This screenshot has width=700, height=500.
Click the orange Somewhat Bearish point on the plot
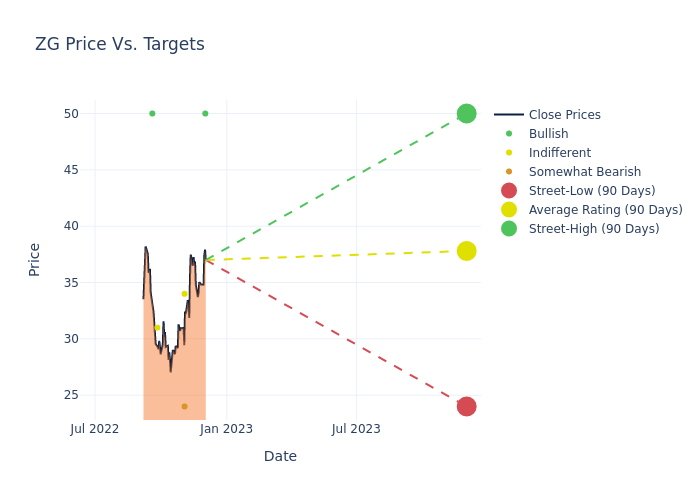pyautogui.click(x=184, y=407)
